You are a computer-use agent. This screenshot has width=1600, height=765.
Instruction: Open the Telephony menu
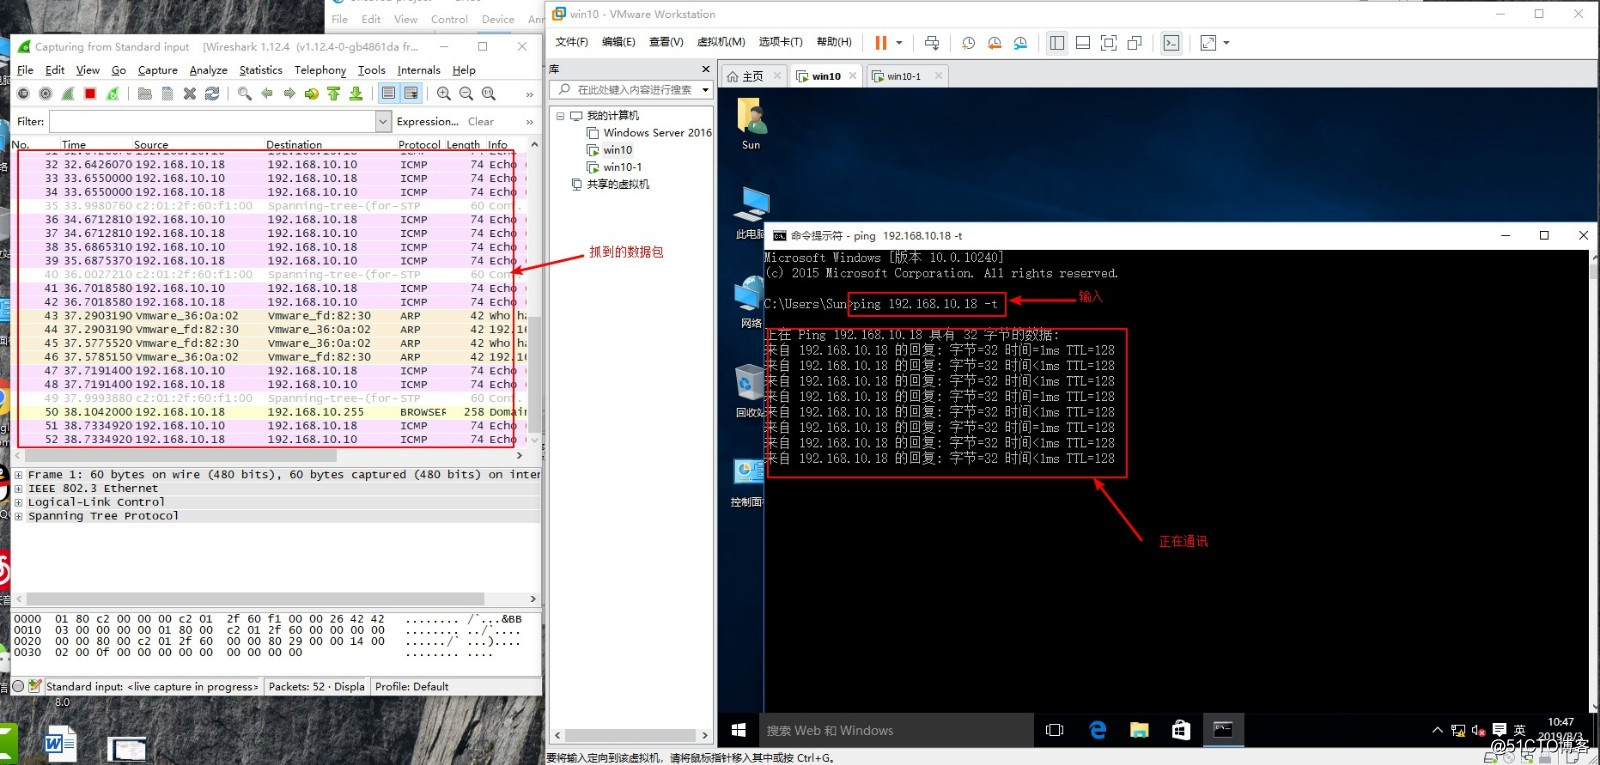(320, 70)
